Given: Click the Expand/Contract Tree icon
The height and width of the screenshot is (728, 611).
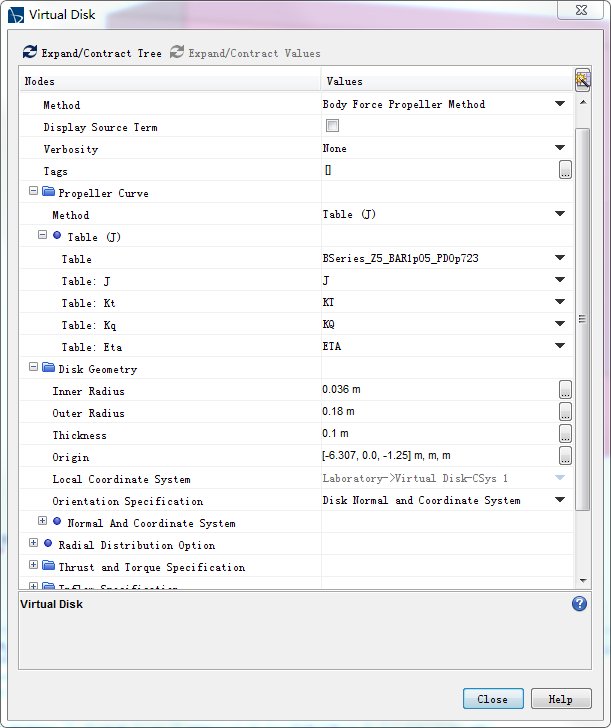Looking at the screenshot, I should click(x=30, y=52).
